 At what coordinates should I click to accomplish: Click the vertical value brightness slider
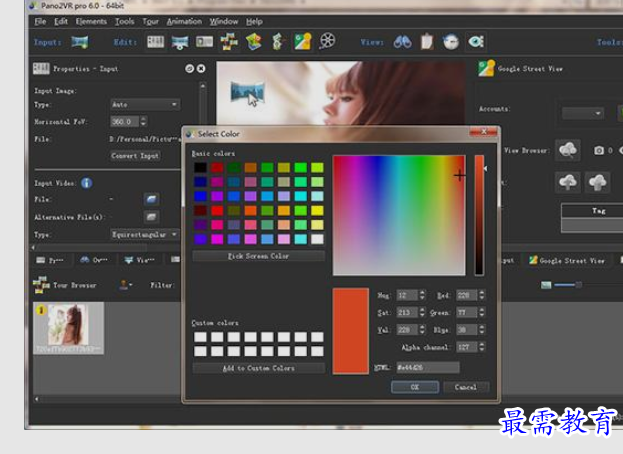click(x=479, y=215)
